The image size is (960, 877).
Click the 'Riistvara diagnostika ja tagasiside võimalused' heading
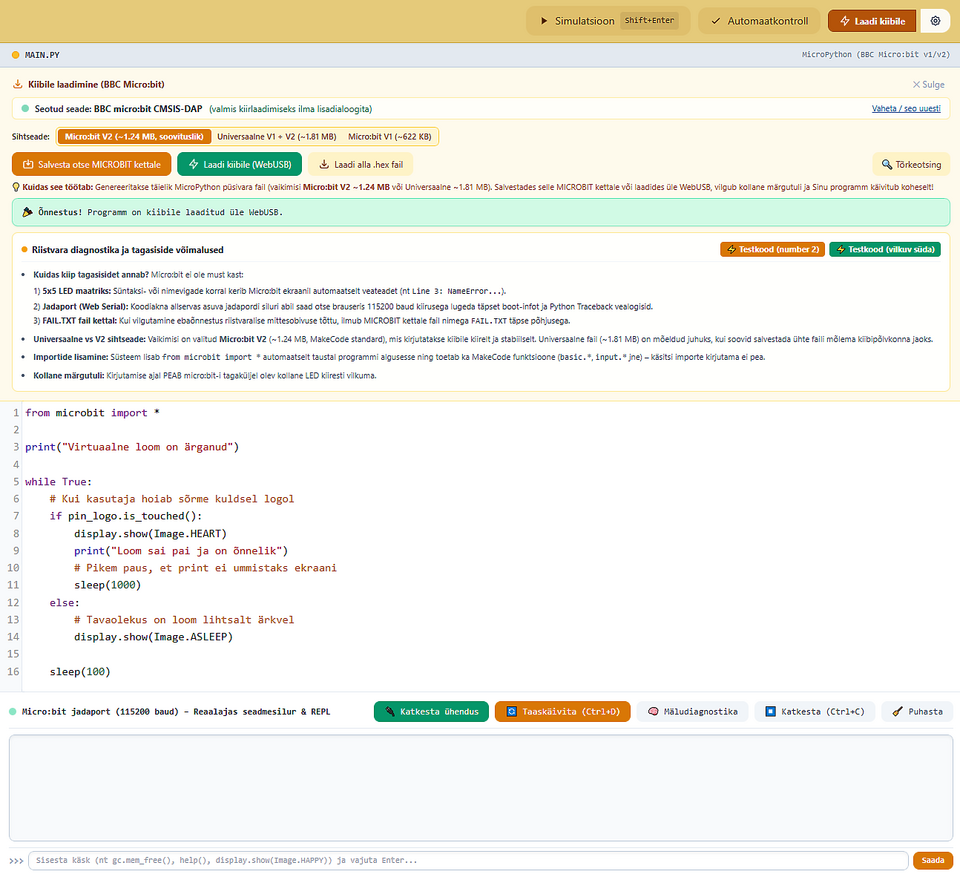127,250
